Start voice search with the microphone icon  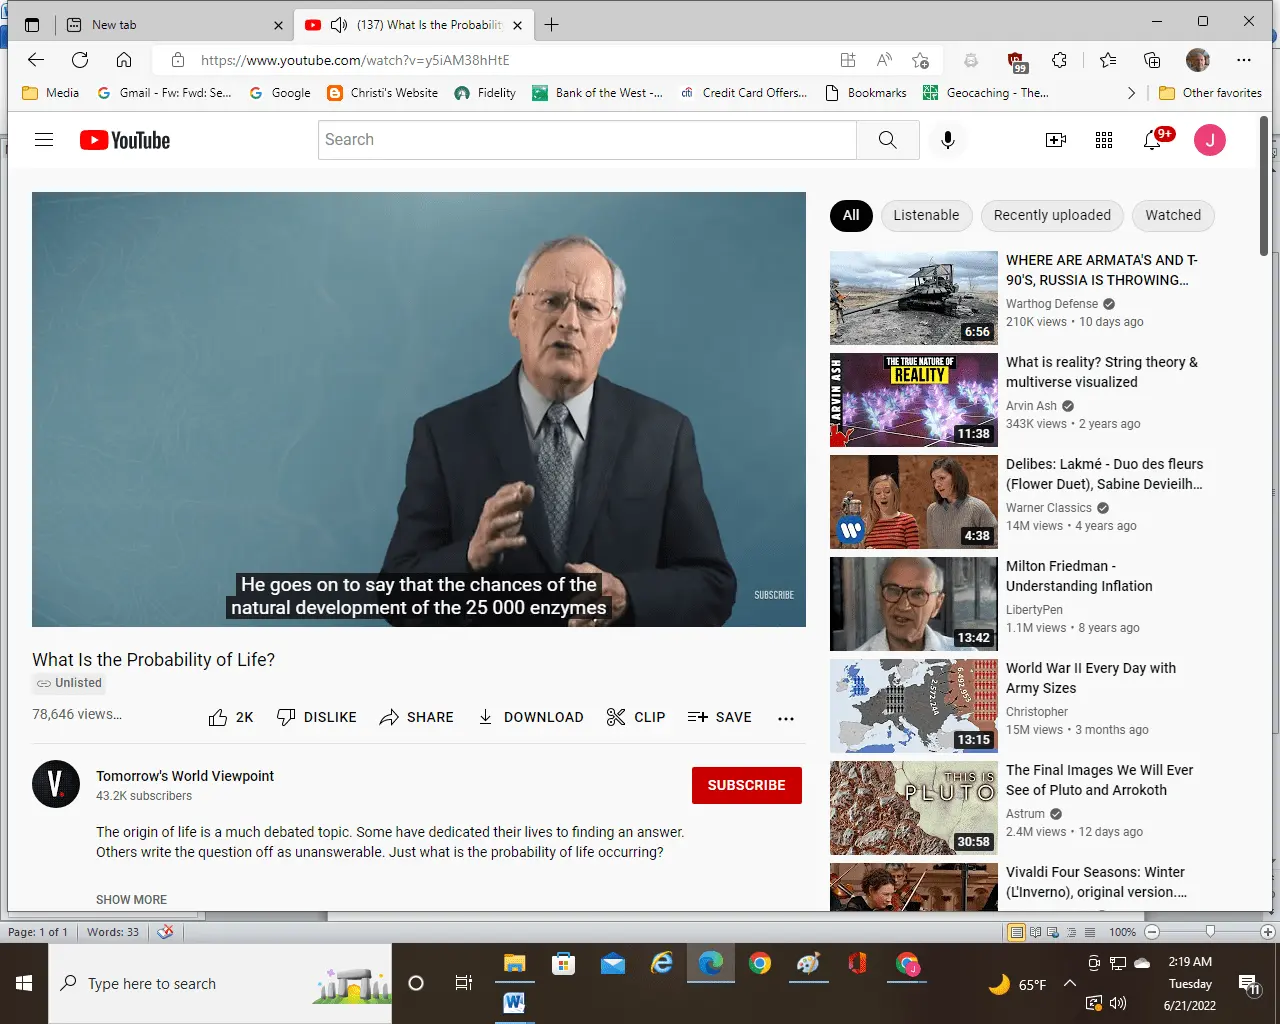pyautogui.click(x=948, y=140)
